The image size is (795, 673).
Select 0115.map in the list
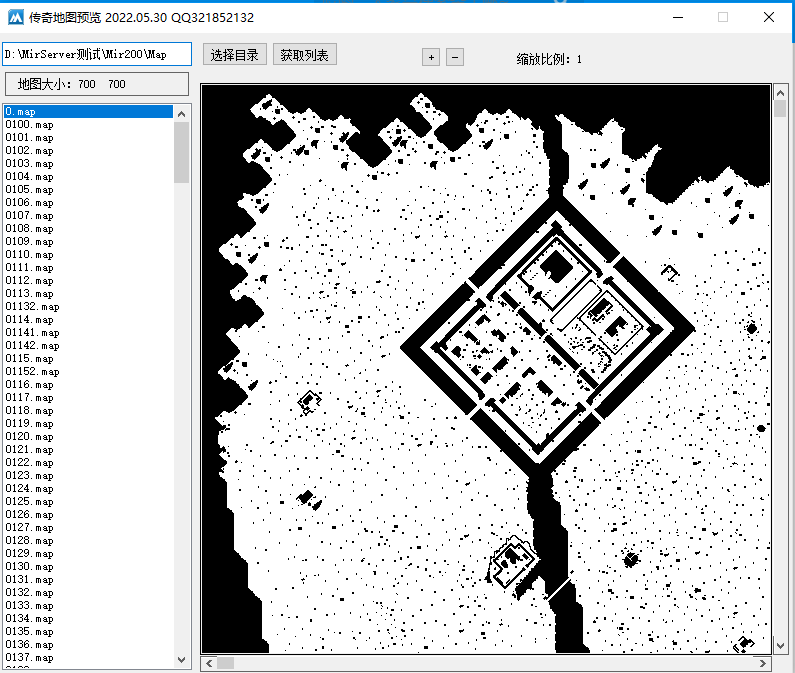(x=88, y=359)
